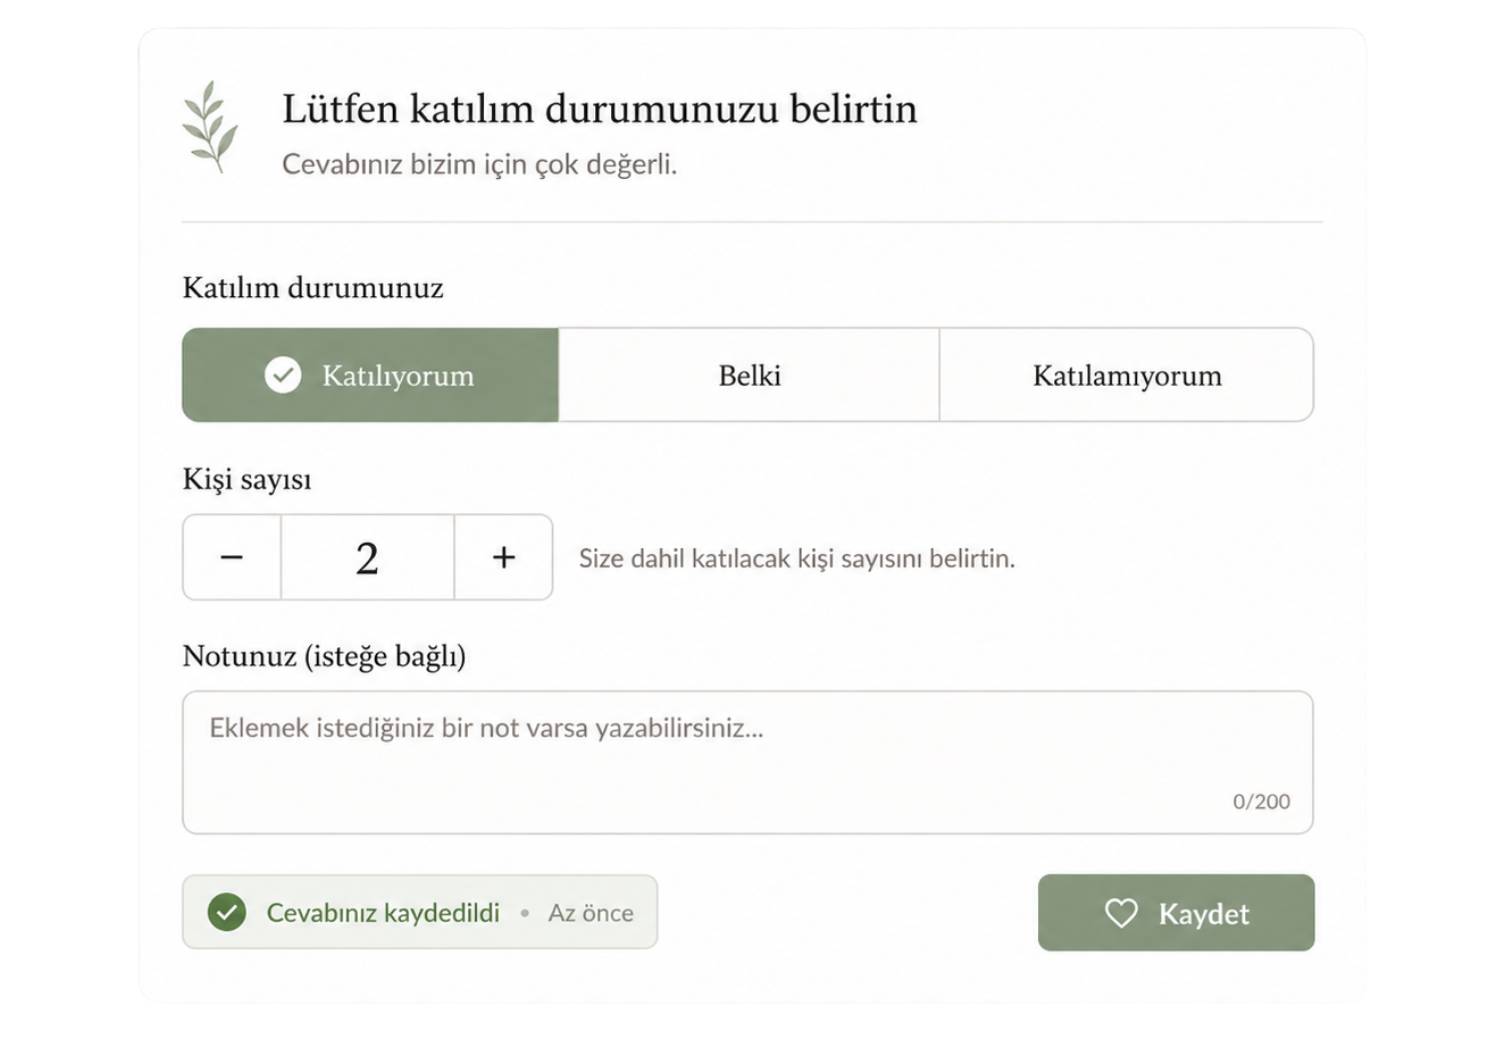
Task: Select the Katılıyorum attendance option
Action: point(370,375)
